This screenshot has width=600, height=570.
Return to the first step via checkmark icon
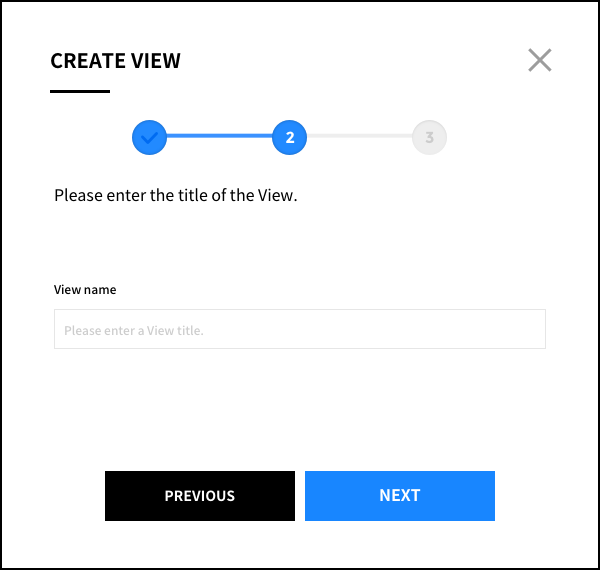(149, 137)
